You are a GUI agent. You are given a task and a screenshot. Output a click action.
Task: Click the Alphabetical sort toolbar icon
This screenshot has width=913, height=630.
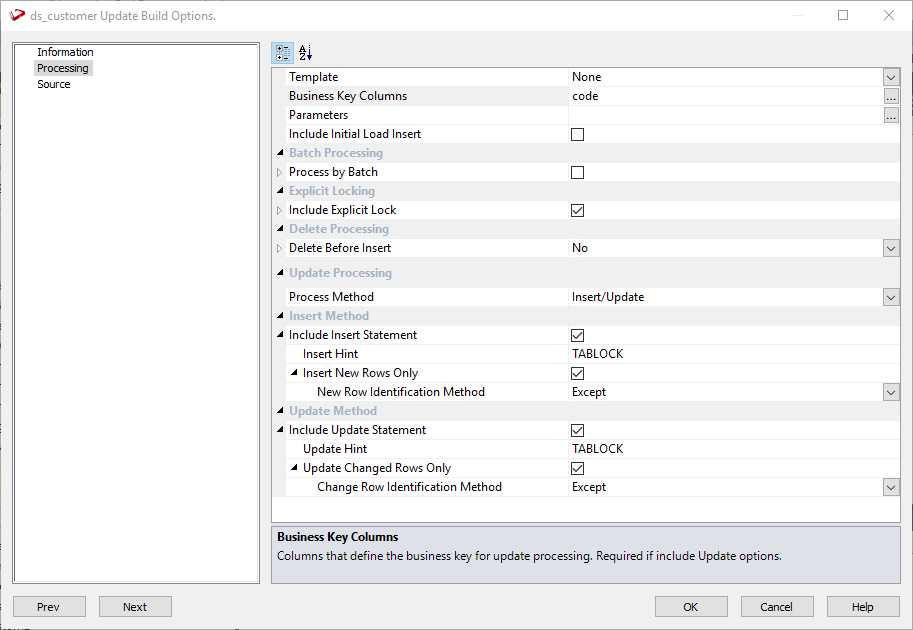(x=306, y=53)
